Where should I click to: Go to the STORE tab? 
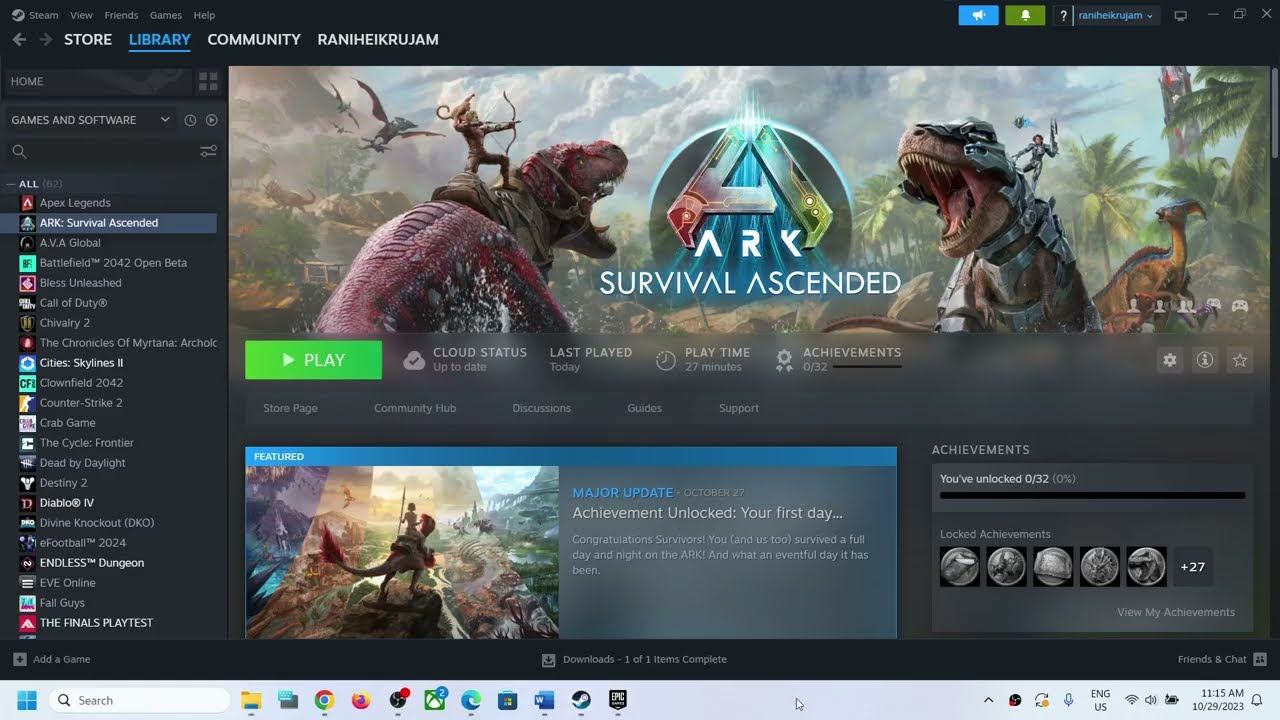point(88,39)
